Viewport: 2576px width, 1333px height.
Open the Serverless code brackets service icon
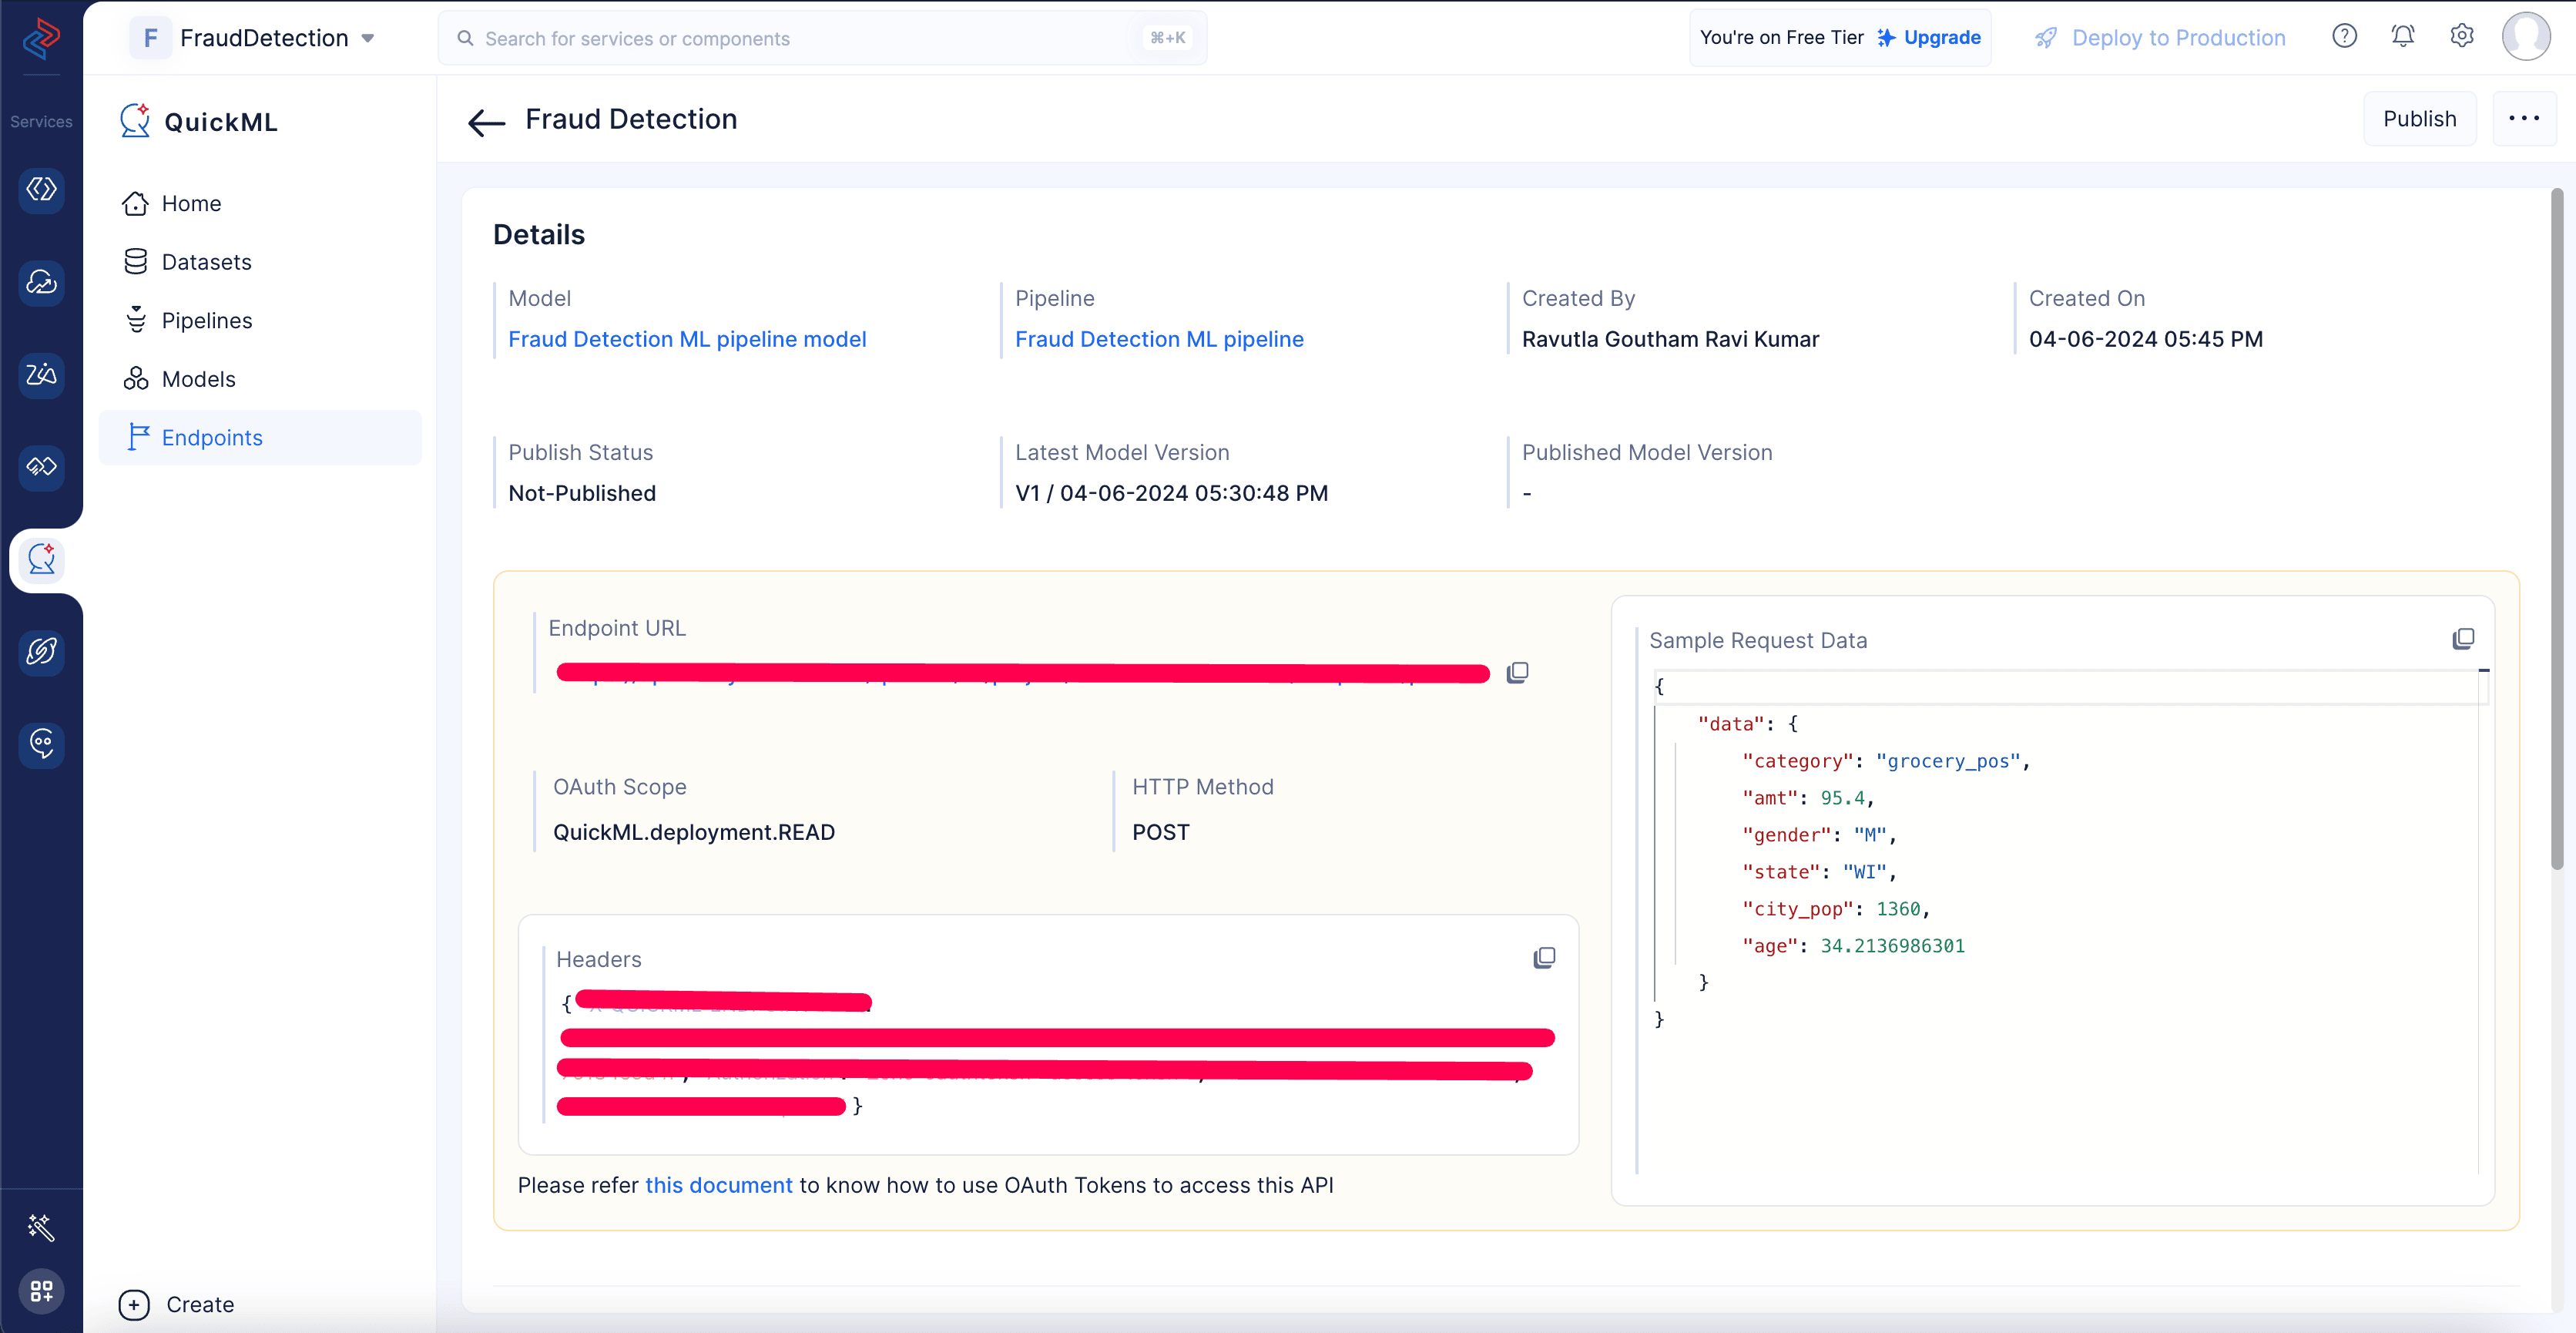click(x=41, y=189)
